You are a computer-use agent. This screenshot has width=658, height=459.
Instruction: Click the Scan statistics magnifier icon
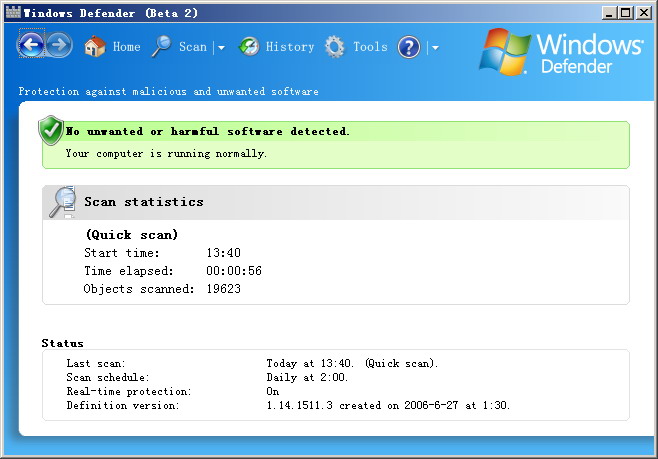[63, 202]
